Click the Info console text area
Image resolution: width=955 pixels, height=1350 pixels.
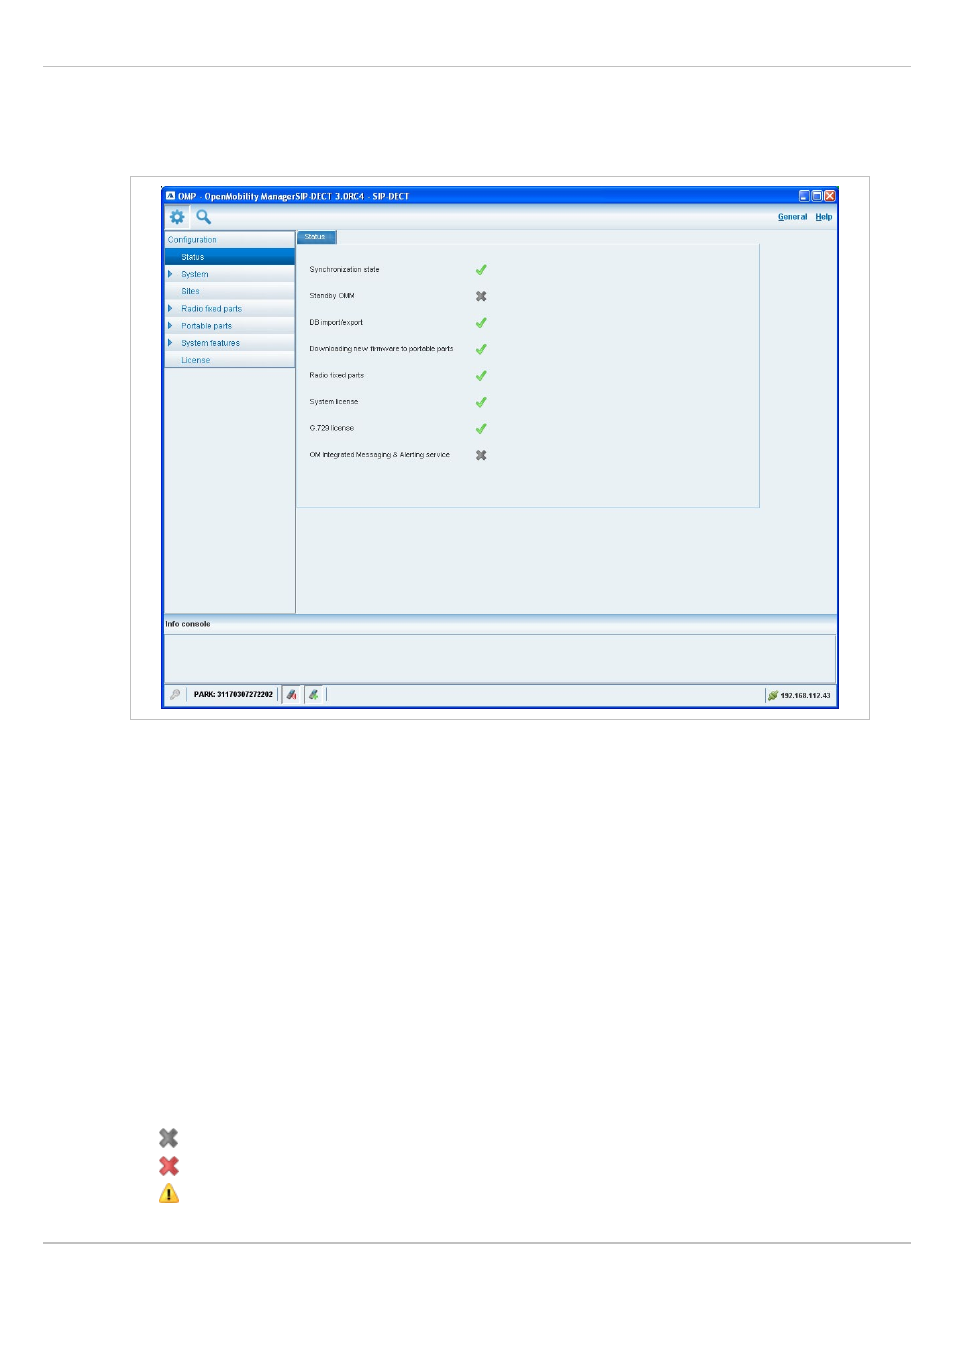point(499,658)
